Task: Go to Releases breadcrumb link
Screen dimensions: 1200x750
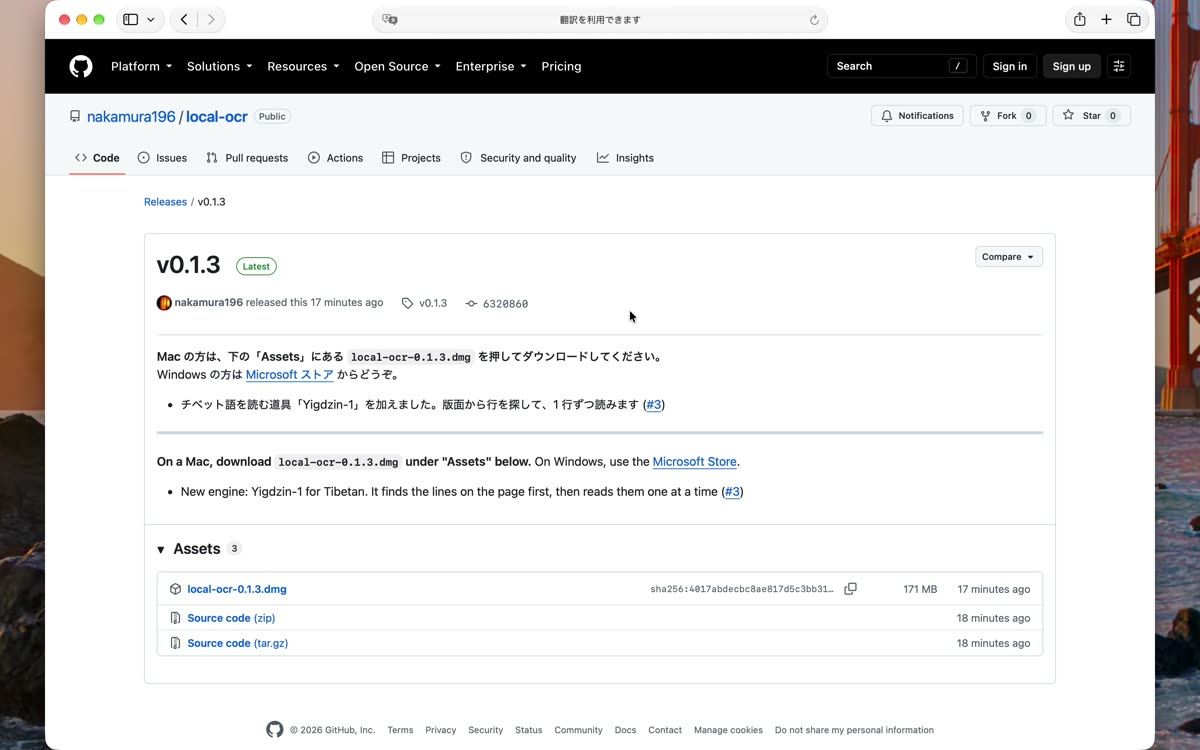Action: (x=165, y=202)
